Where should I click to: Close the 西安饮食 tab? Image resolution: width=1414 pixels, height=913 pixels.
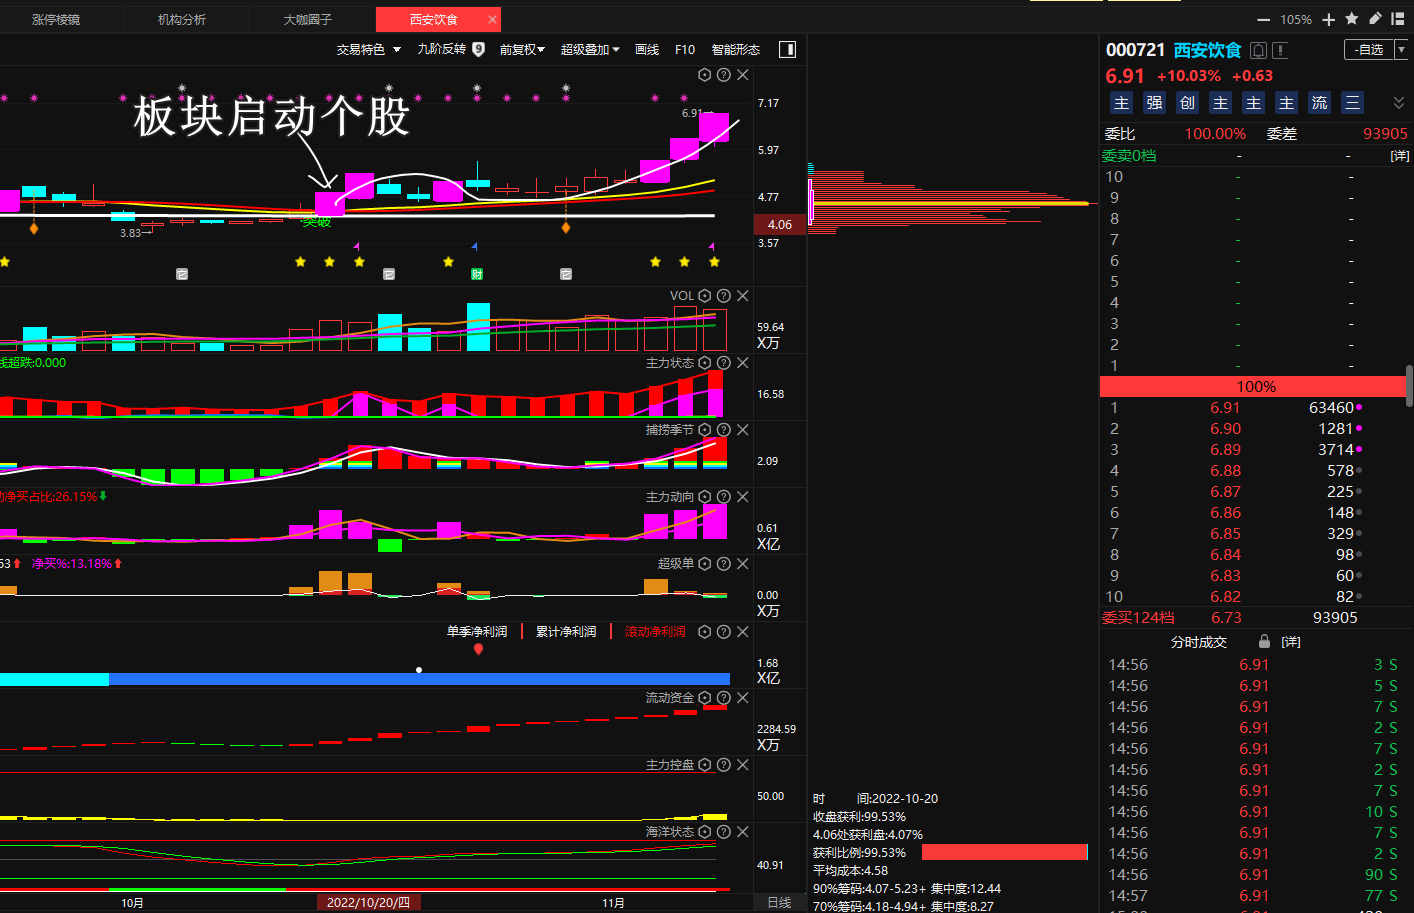pos(492,20)
